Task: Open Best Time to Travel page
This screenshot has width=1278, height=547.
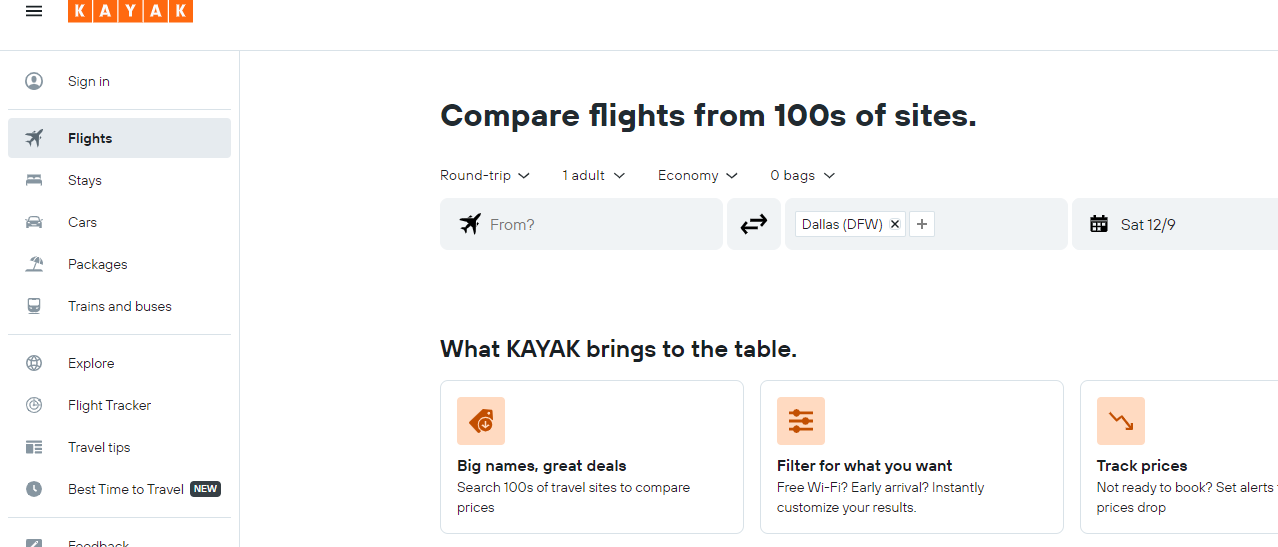Action: click(126, 489)
